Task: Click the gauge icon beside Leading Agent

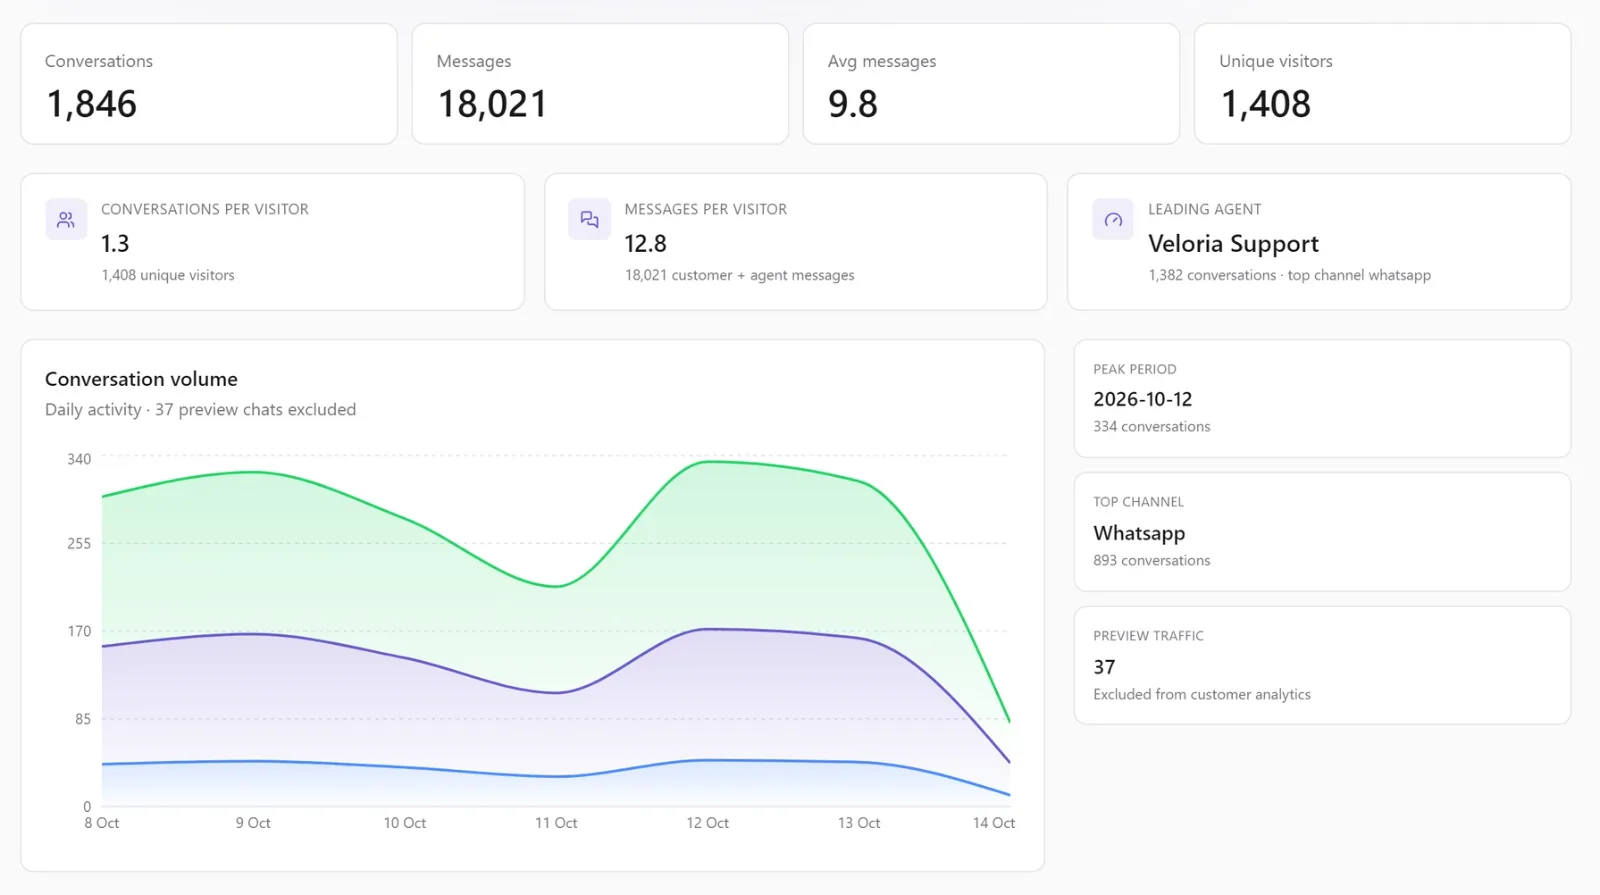Action: point(1113,220)
